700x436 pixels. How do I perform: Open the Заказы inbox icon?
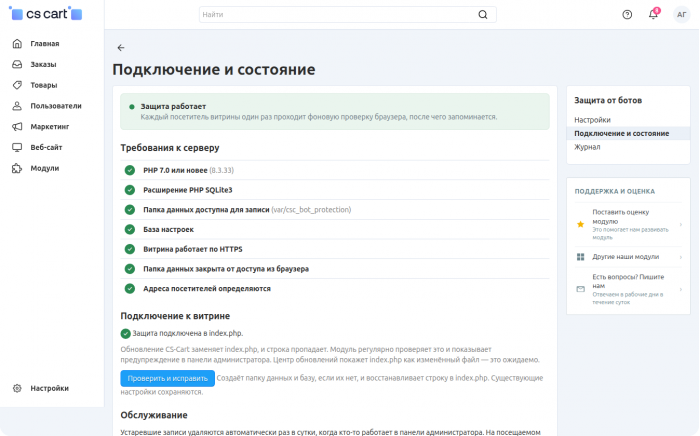17,64
